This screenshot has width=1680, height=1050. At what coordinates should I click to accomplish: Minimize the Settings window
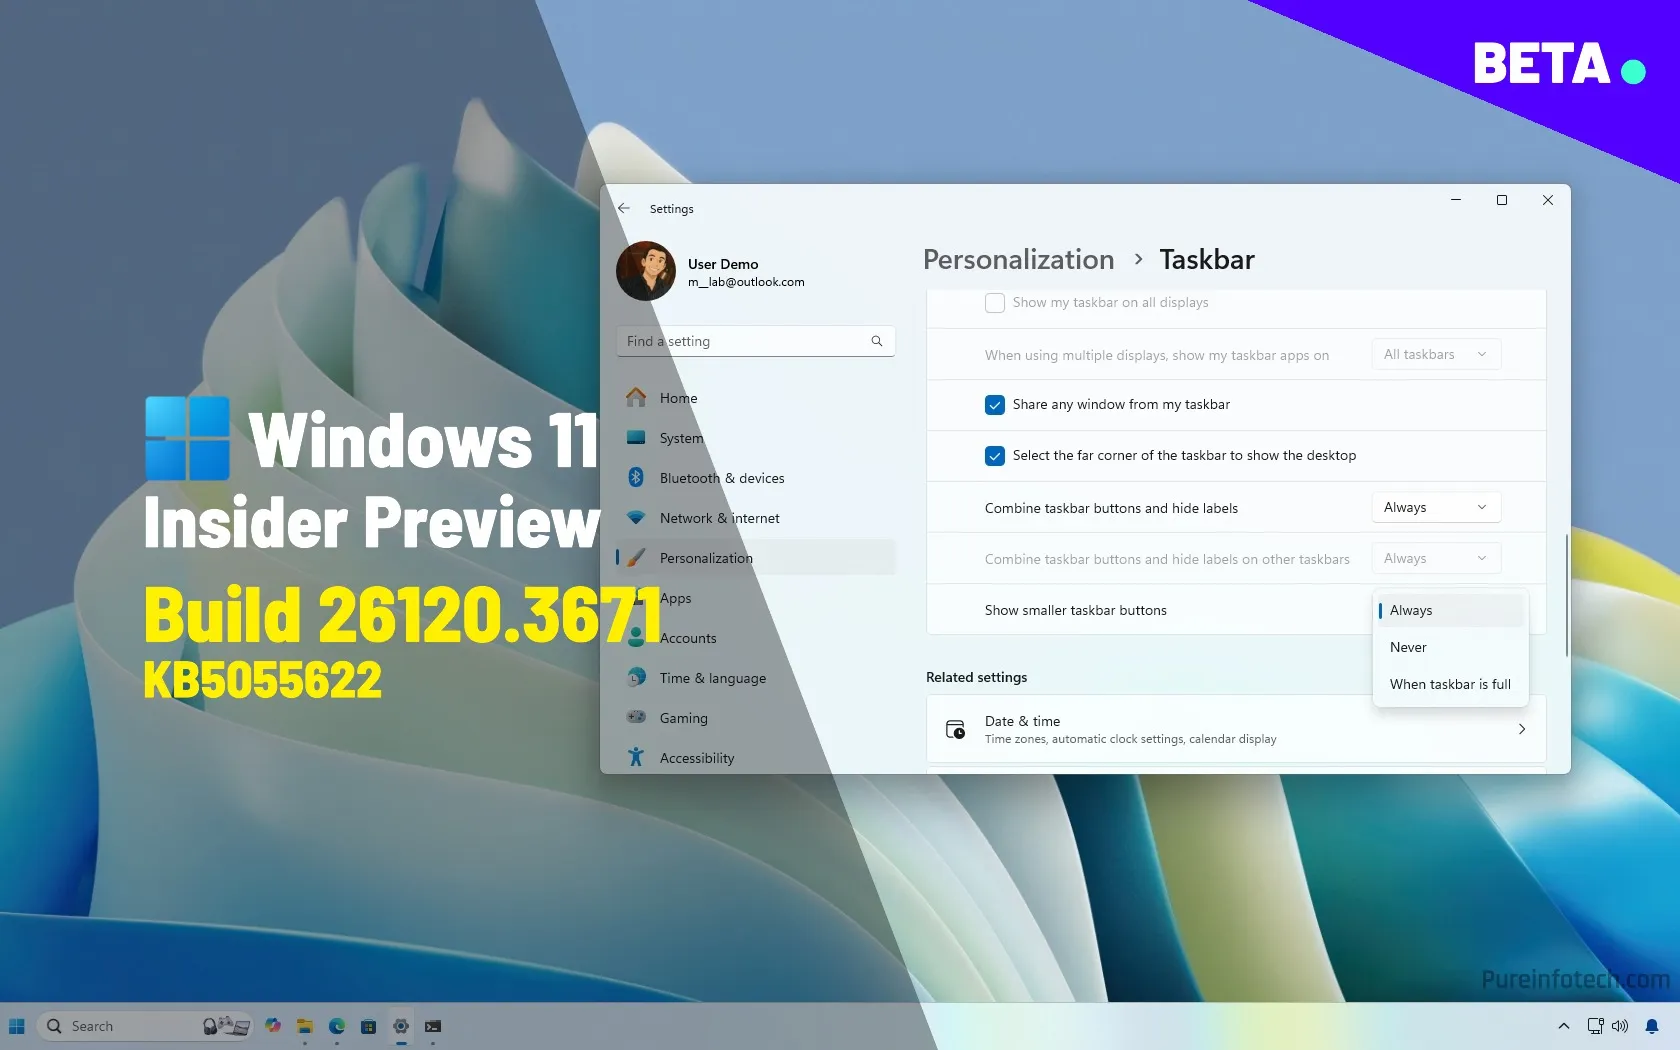(x=1456, y=200)
